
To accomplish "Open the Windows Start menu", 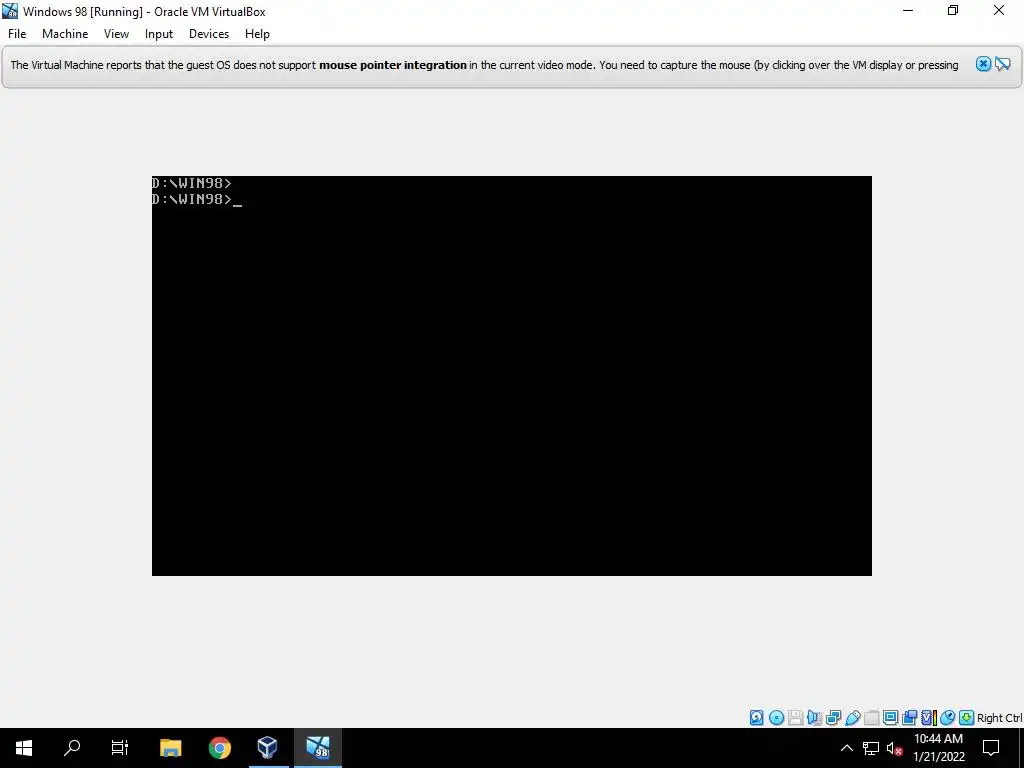I will point(24,748).
